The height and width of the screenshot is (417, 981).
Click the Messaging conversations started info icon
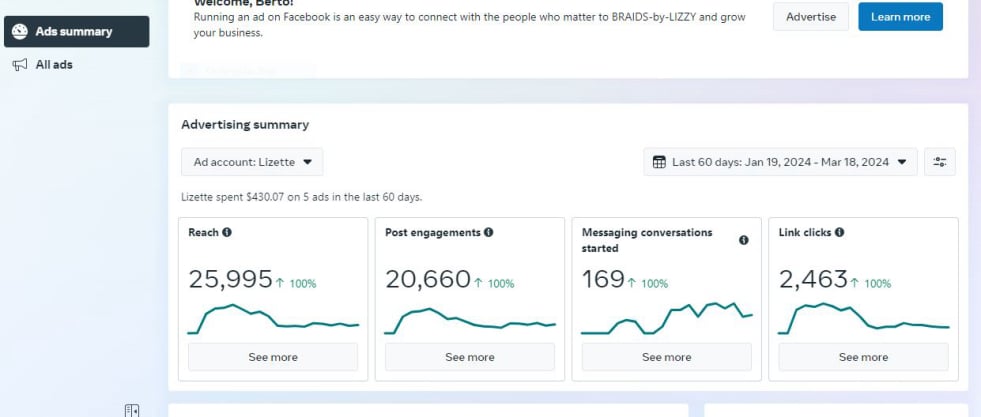coord(743,240)
